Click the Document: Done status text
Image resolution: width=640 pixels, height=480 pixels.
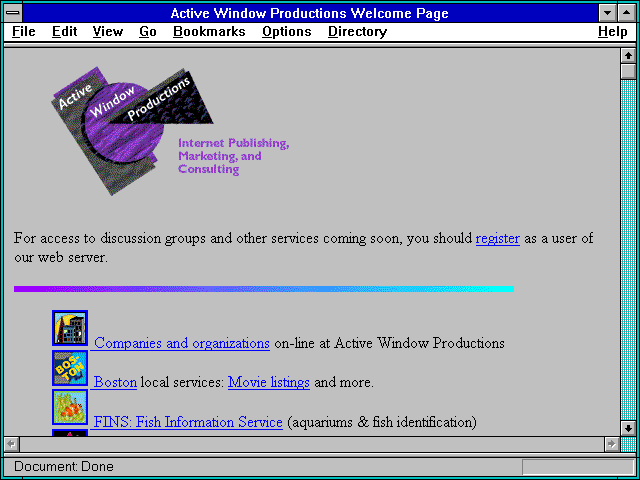64,466
